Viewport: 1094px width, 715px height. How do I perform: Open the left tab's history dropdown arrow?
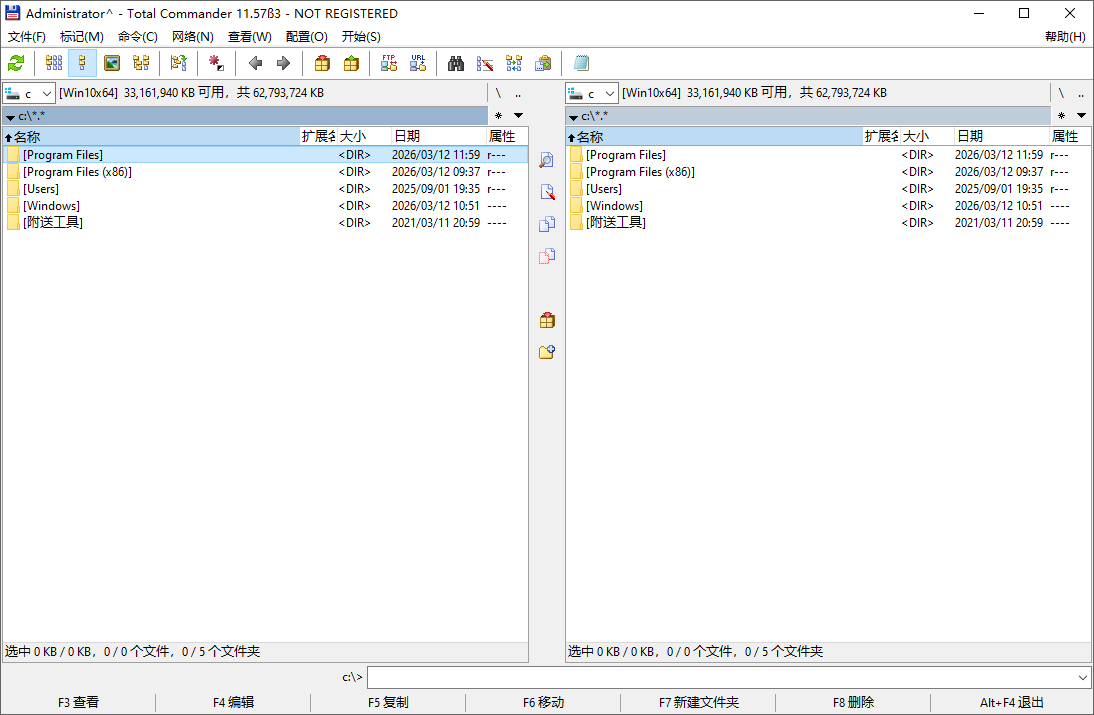[x=9, y=115]
